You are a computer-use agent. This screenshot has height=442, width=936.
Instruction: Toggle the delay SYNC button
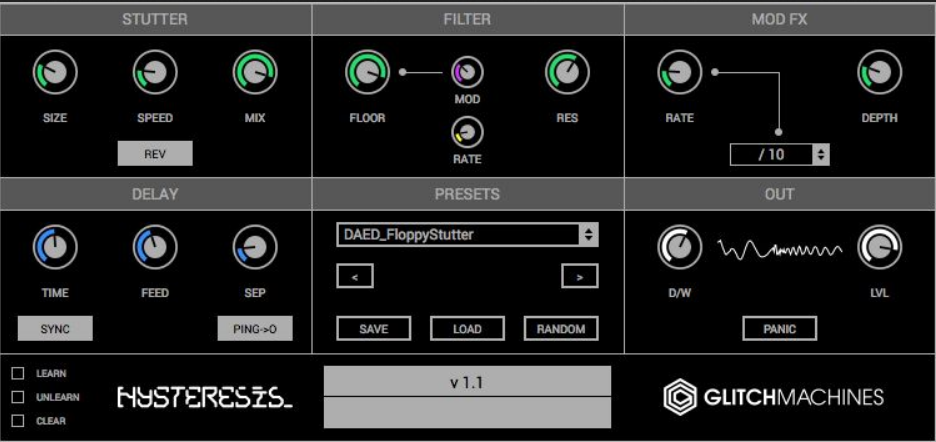(55, 329)
